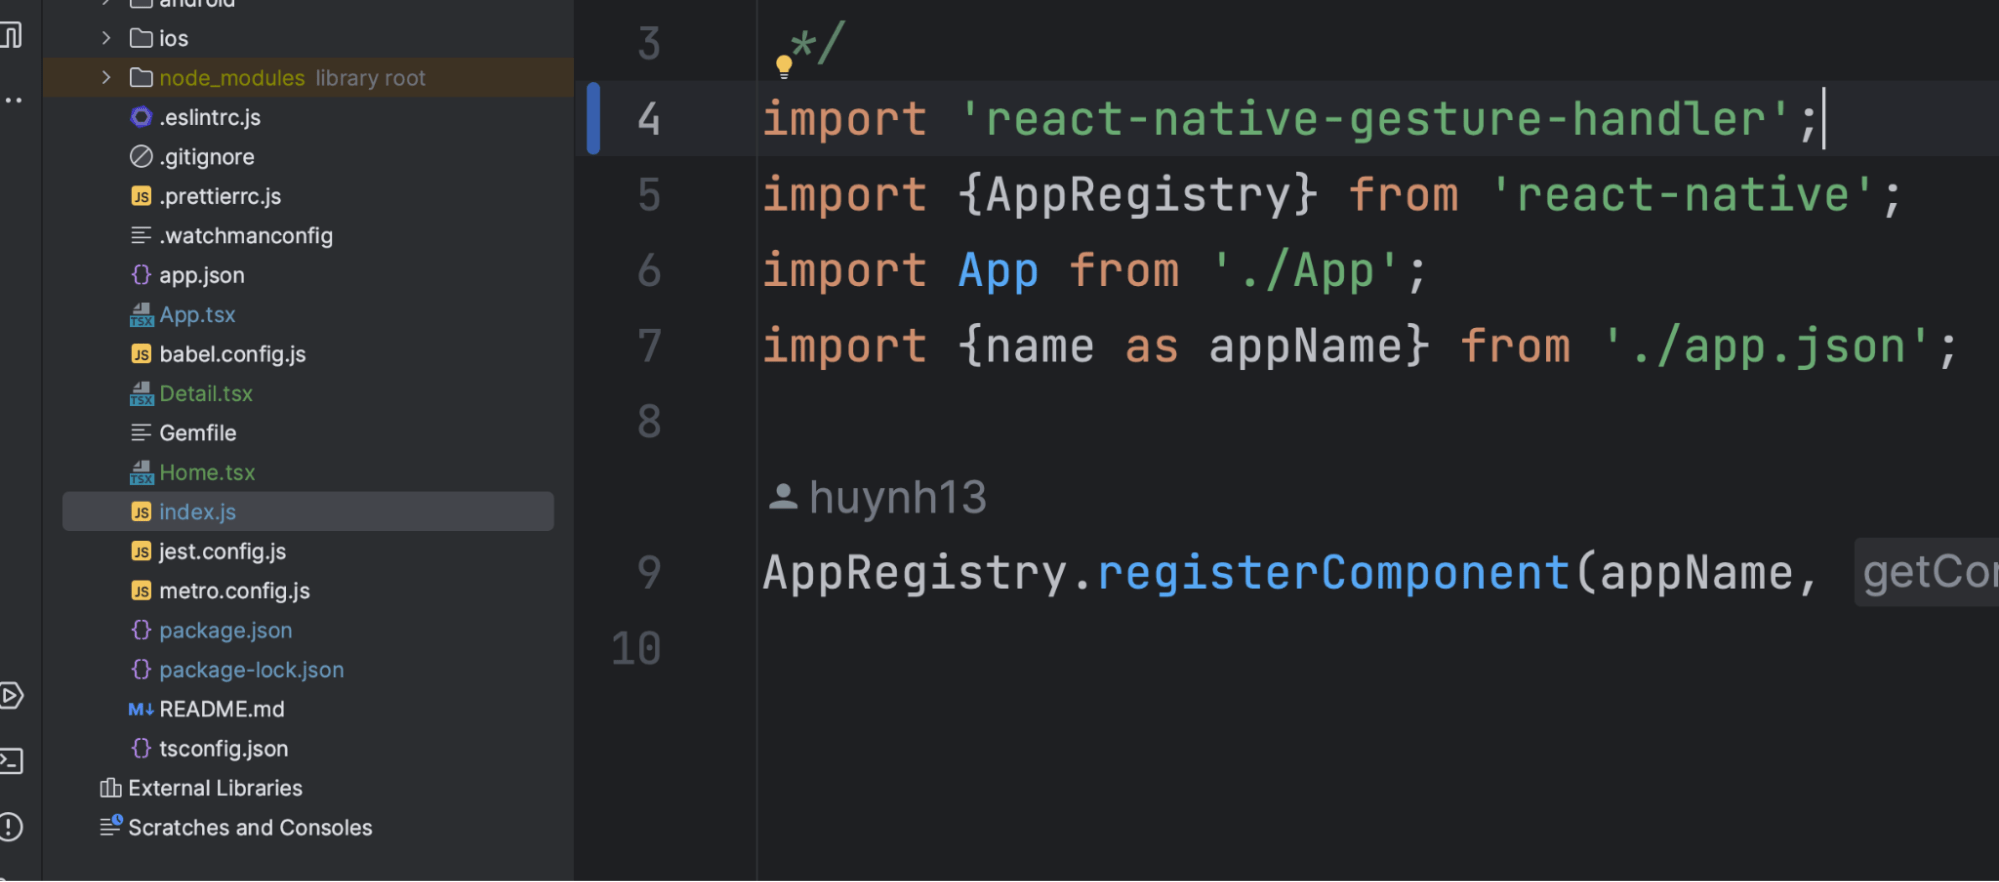Image resolution: width=1999 pixels, height=882 pixels.
Task: Open App.tsx in the project tree
Action: point(197,315)
